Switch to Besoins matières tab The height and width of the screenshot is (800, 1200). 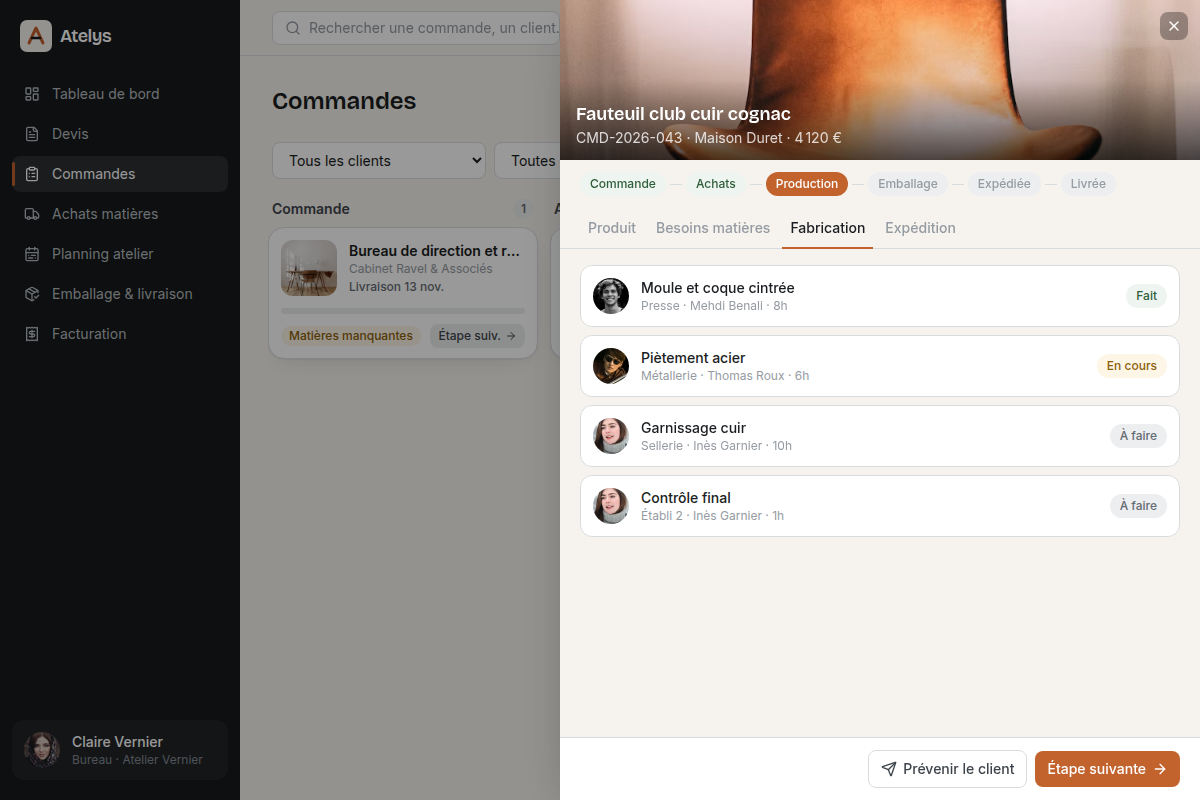[713, 228]
